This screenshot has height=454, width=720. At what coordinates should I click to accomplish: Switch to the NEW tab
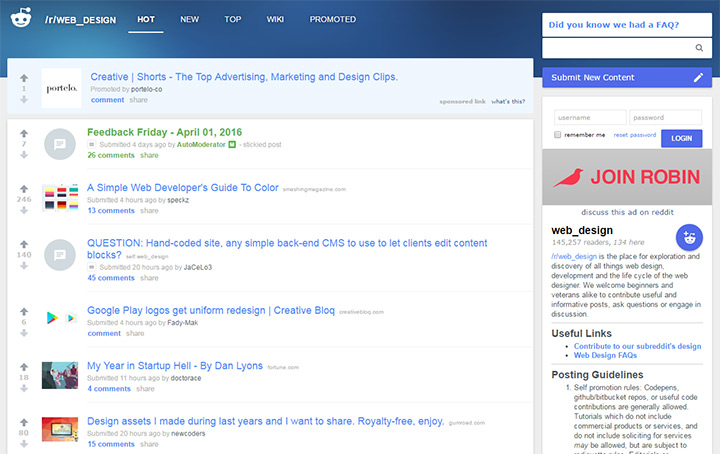coord(190,19)
